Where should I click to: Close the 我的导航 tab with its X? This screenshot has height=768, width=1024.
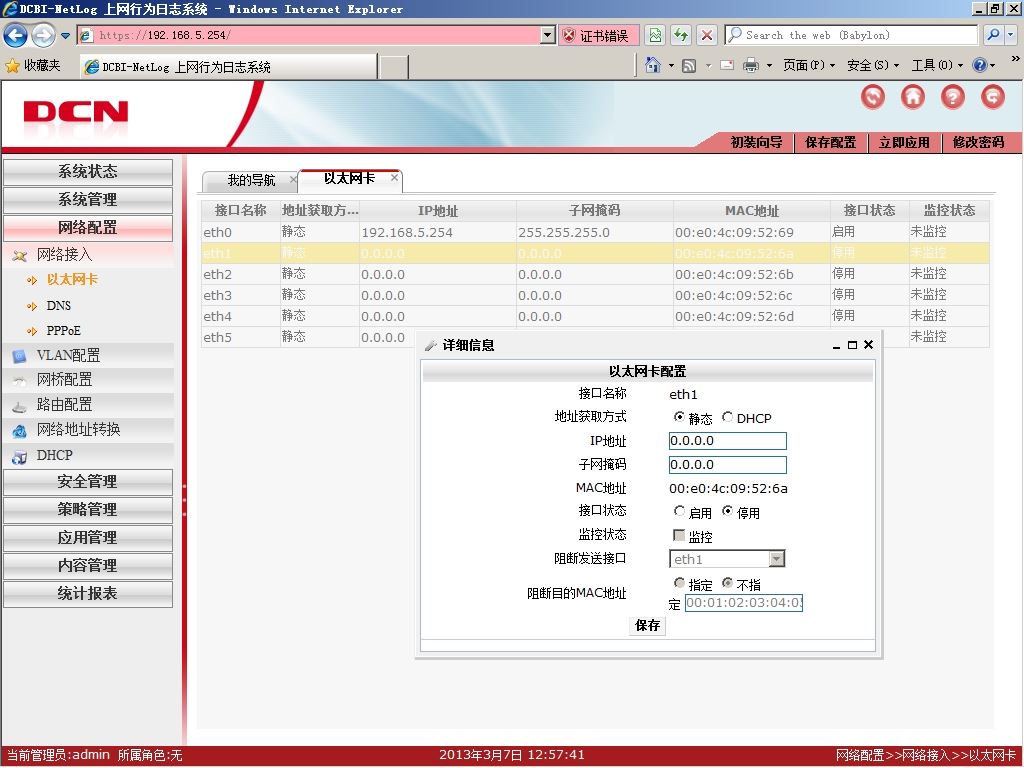coord(293,179)
